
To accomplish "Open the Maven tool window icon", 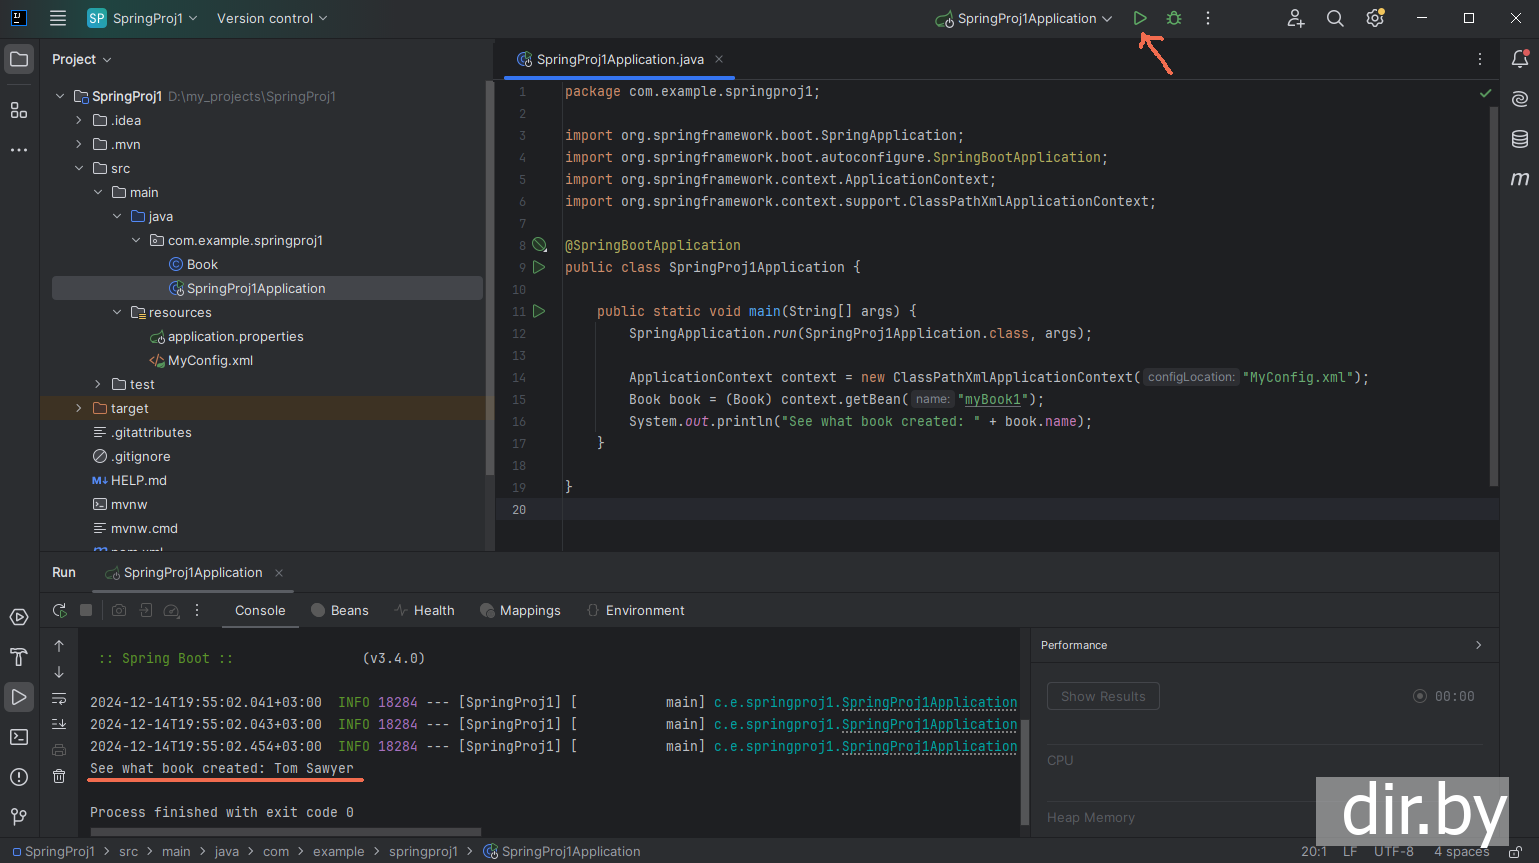I will coord(1520,179).
